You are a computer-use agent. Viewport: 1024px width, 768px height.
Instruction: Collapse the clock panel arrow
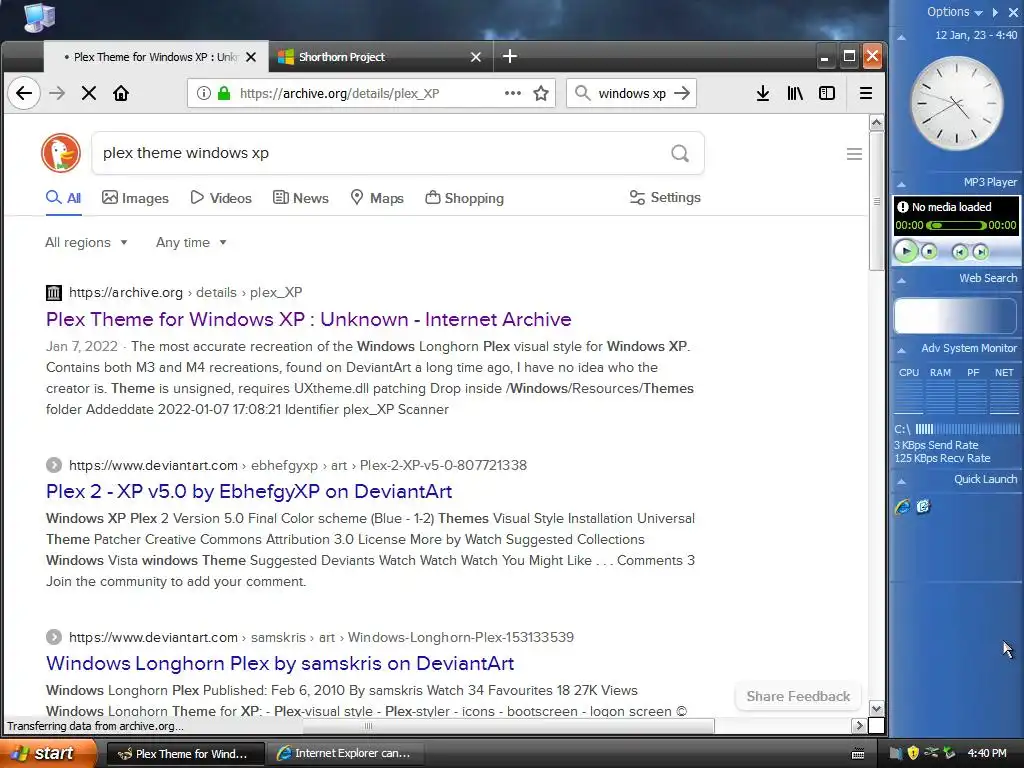(x=901, y=37)
